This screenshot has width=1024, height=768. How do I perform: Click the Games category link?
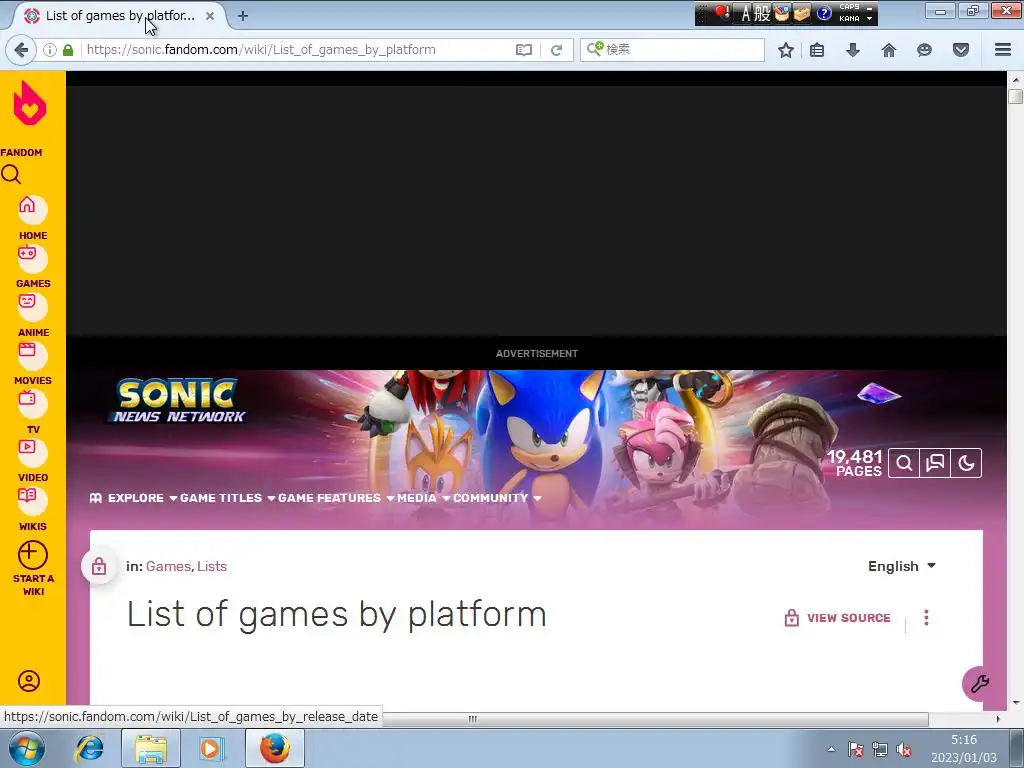point(168,566)
